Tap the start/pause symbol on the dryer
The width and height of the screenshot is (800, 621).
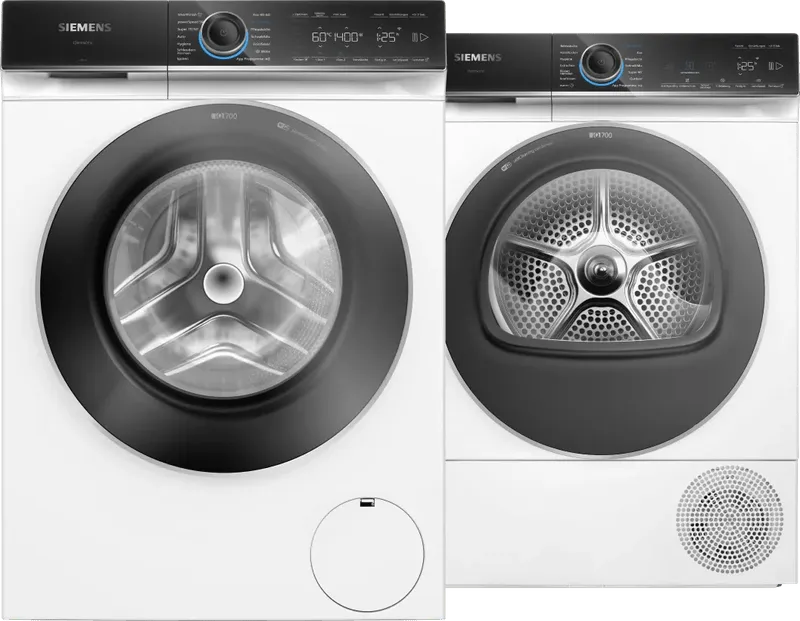(x=776, y=66)
